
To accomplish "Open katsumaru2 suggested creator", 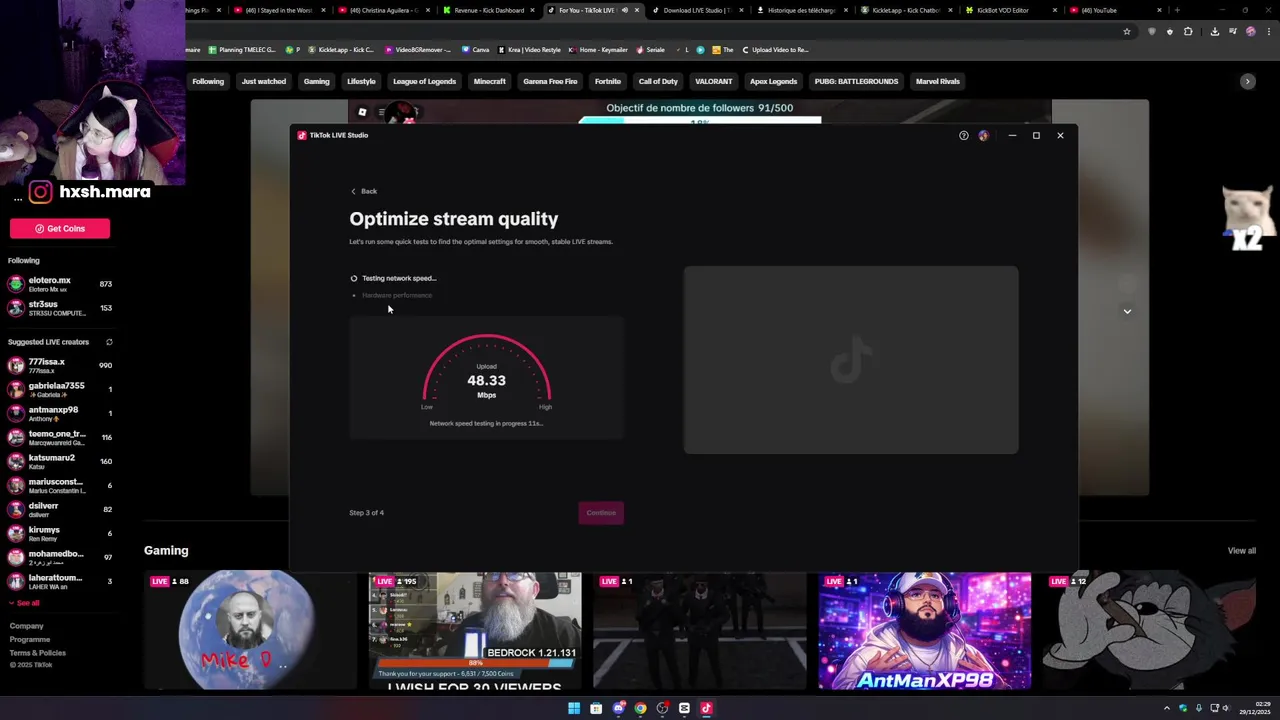I will [x=60, y=462].
